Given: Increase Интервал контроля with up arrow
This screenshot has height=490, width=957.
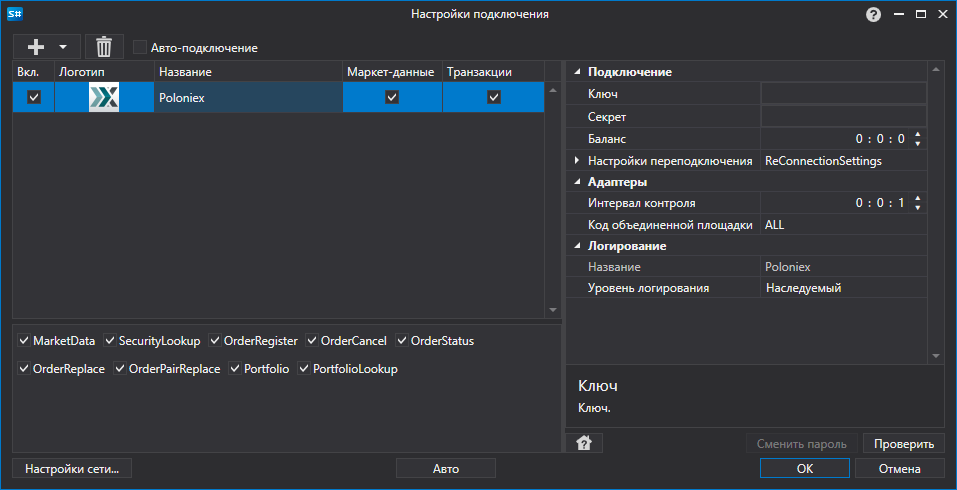Looking at the screenshot, I should [917, 198].
